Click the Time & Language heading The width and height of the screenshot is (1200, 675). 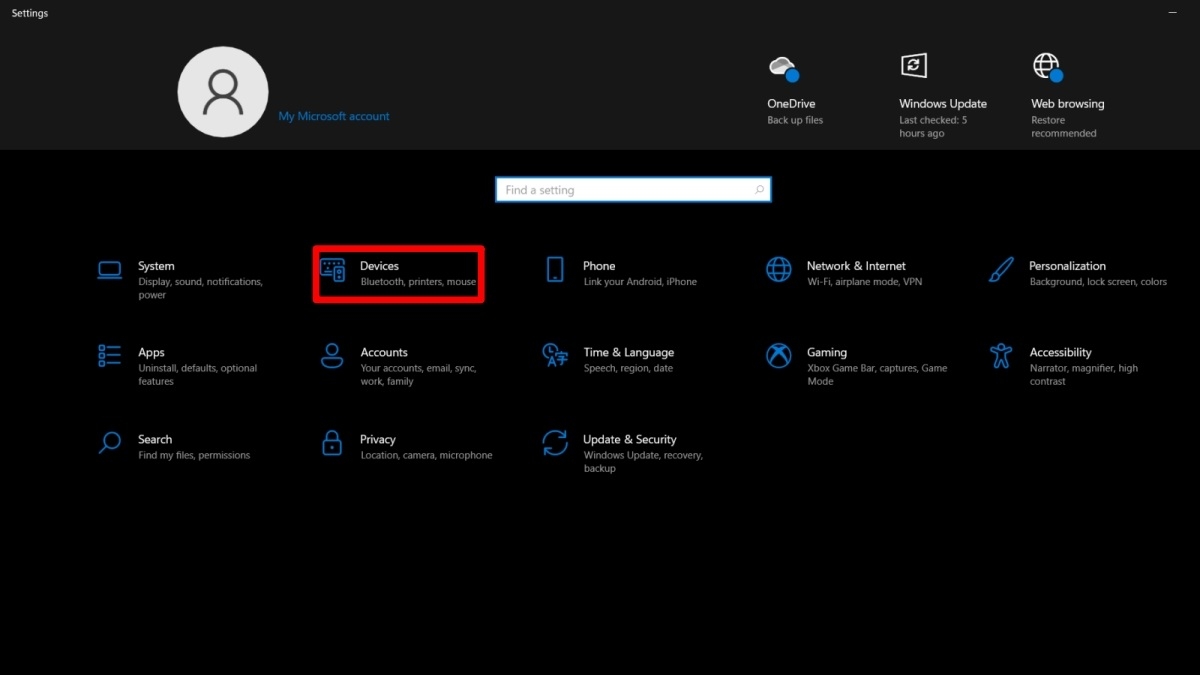(x=629, y=353)
